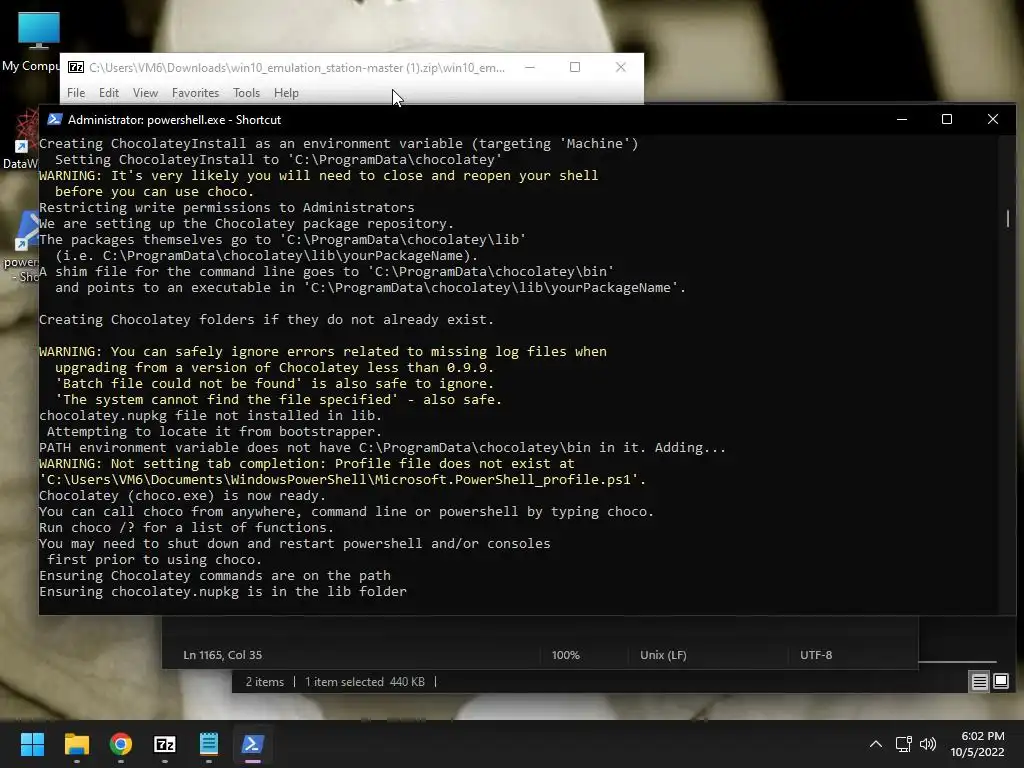This screenshot has height=768, width=1024.
Task: Click '1 item selected 440 KB' text
Action: pos(364,681)
